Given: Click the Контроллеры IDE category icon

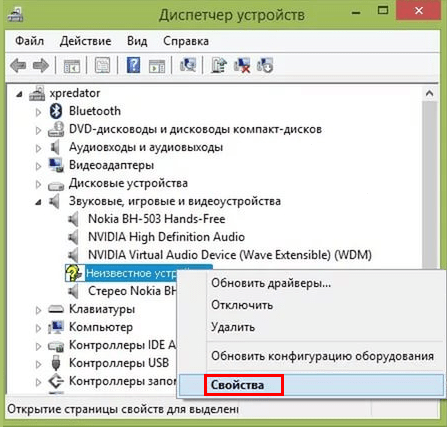Looking at the screenshot, I should pos(56,346).
